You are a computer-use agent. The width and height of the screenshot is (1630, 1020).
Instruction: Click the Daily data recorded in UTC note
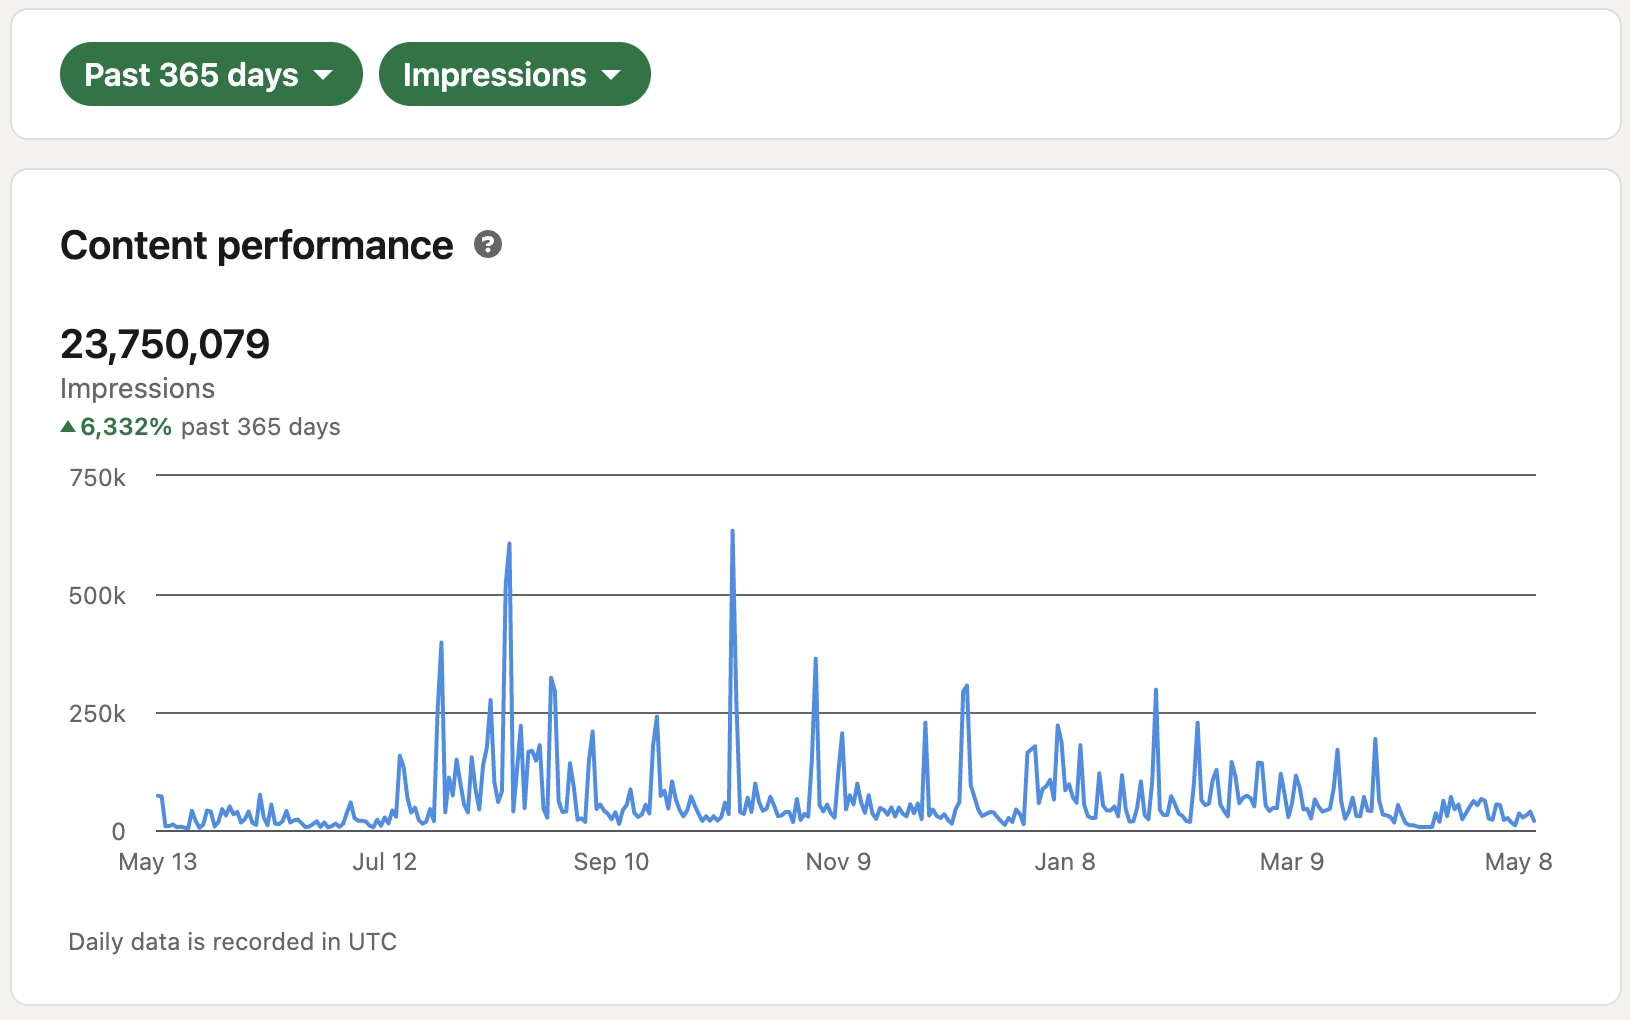pyautogui.click(x=232, y=942)
